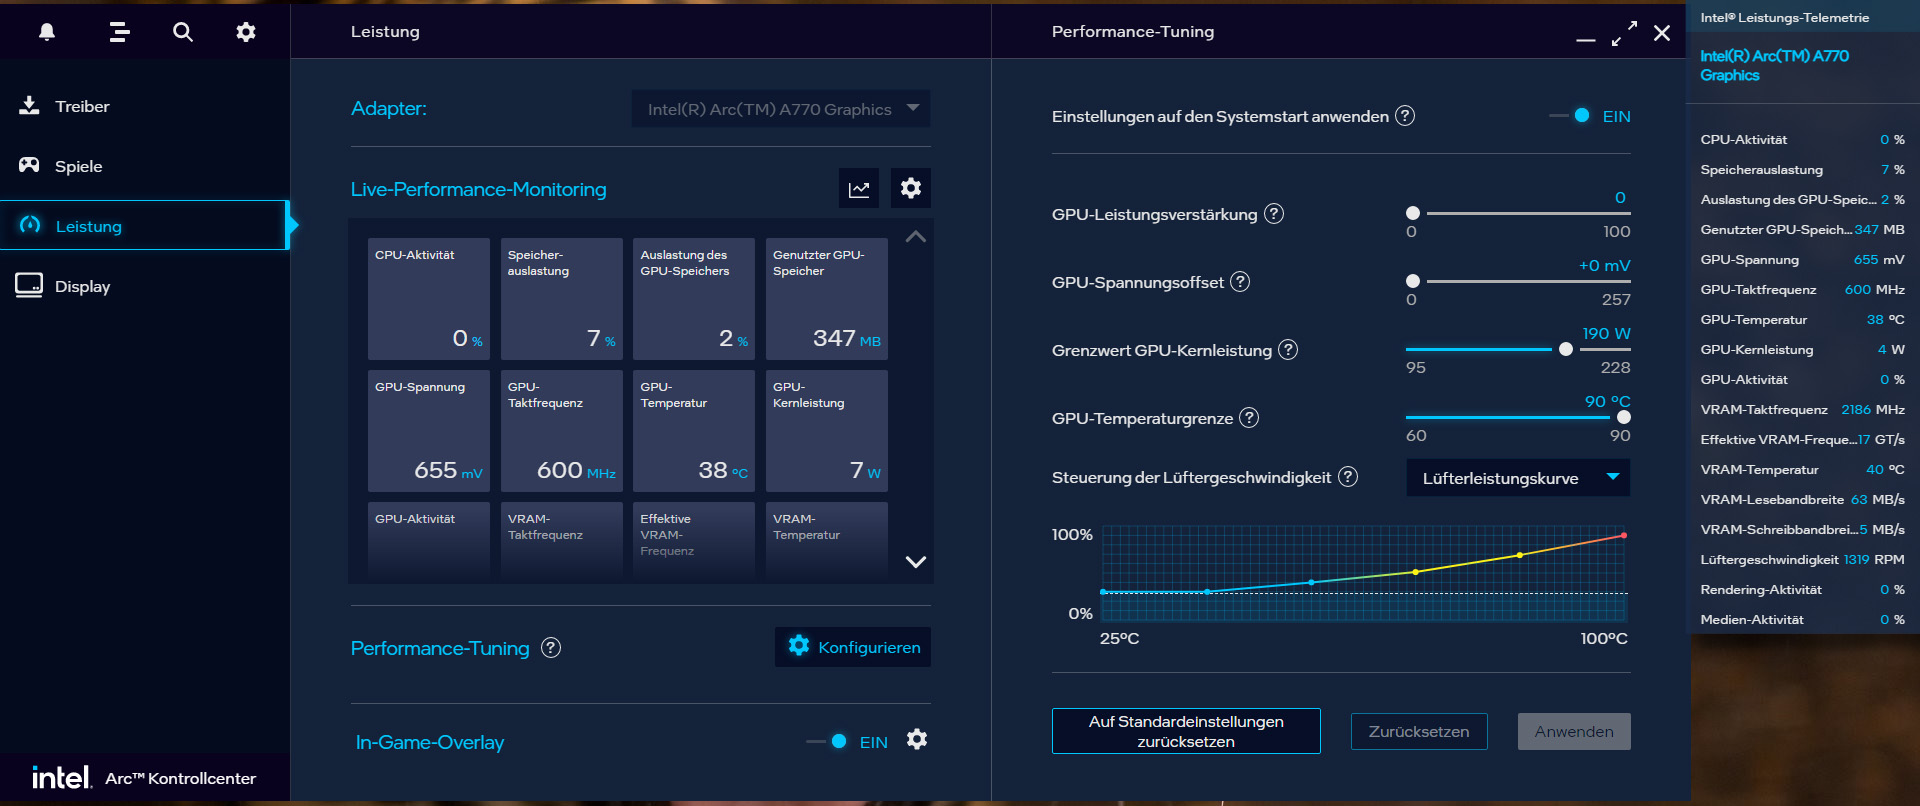Show help for Lüftergeschwindigkeit control
1920x806 pixels.
click(x=1348, y=477)
